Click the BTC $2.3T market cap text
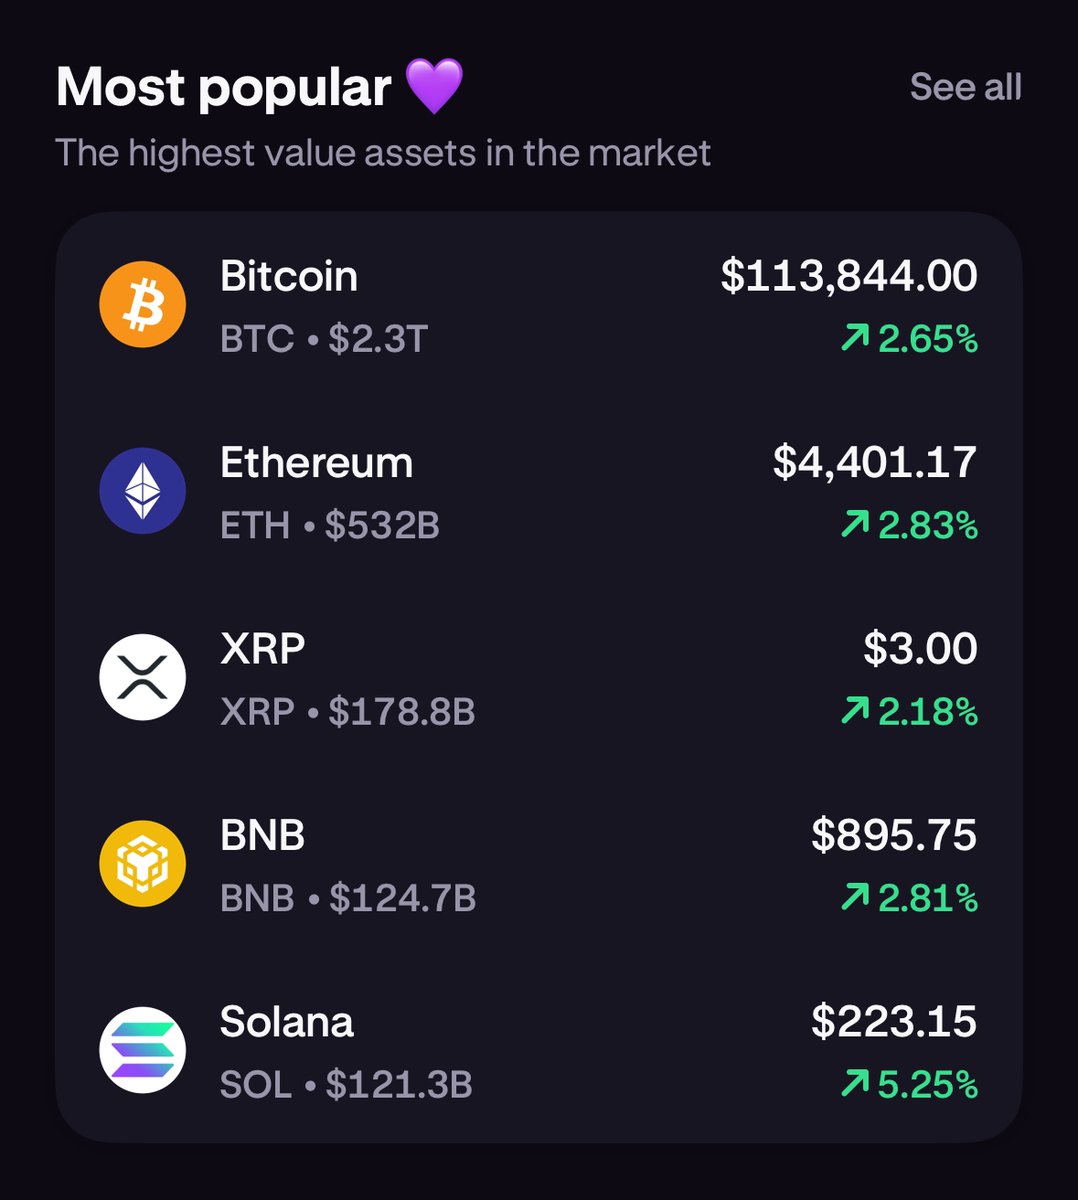The width and height of the screenshot is (1078, 1200). [x=324, y=339]
